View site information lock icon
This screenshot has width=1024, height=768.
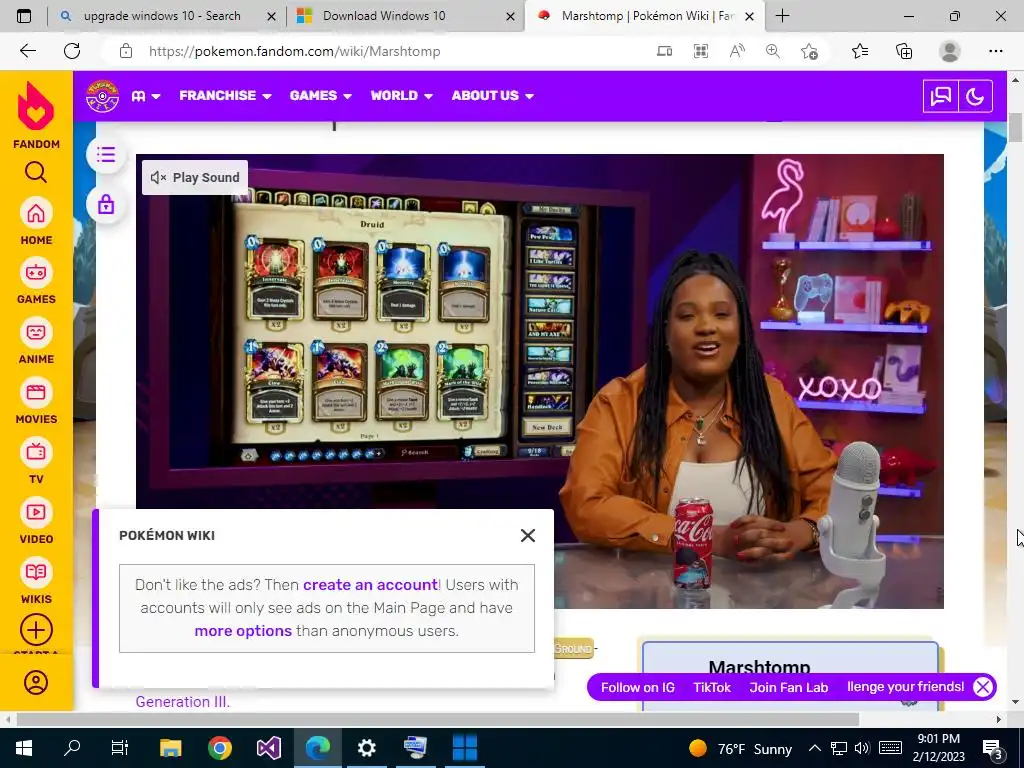(x=126, y=51)
